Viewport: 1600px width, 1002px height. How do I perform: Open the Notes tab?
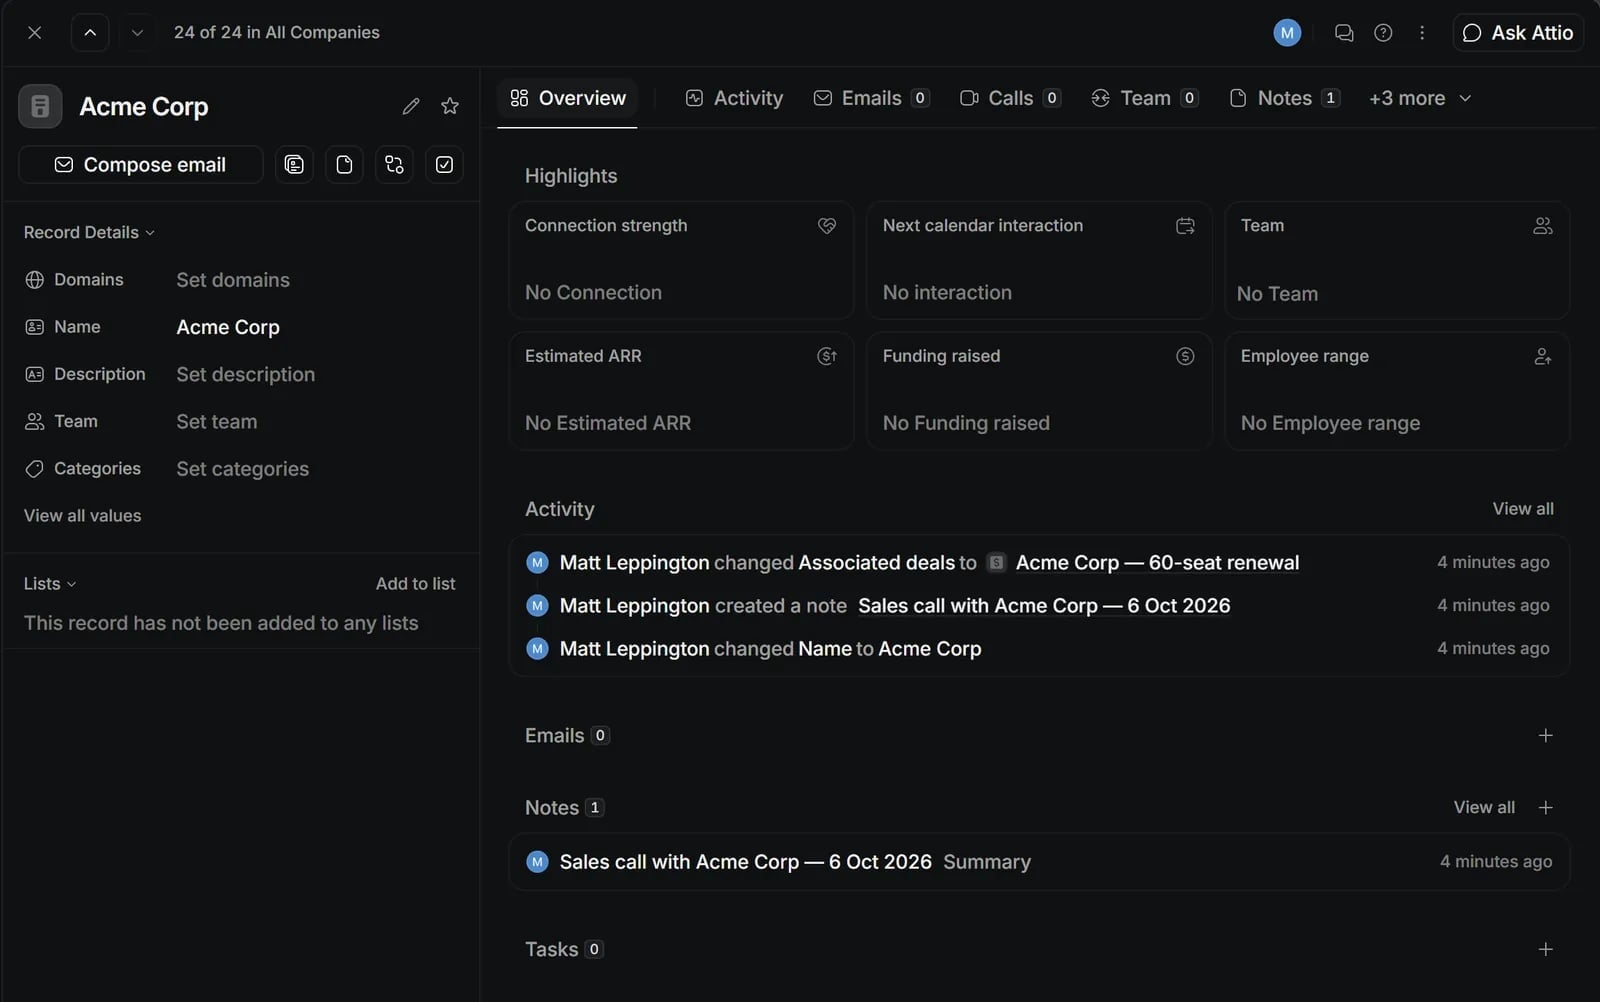[x=1284, y=98]
